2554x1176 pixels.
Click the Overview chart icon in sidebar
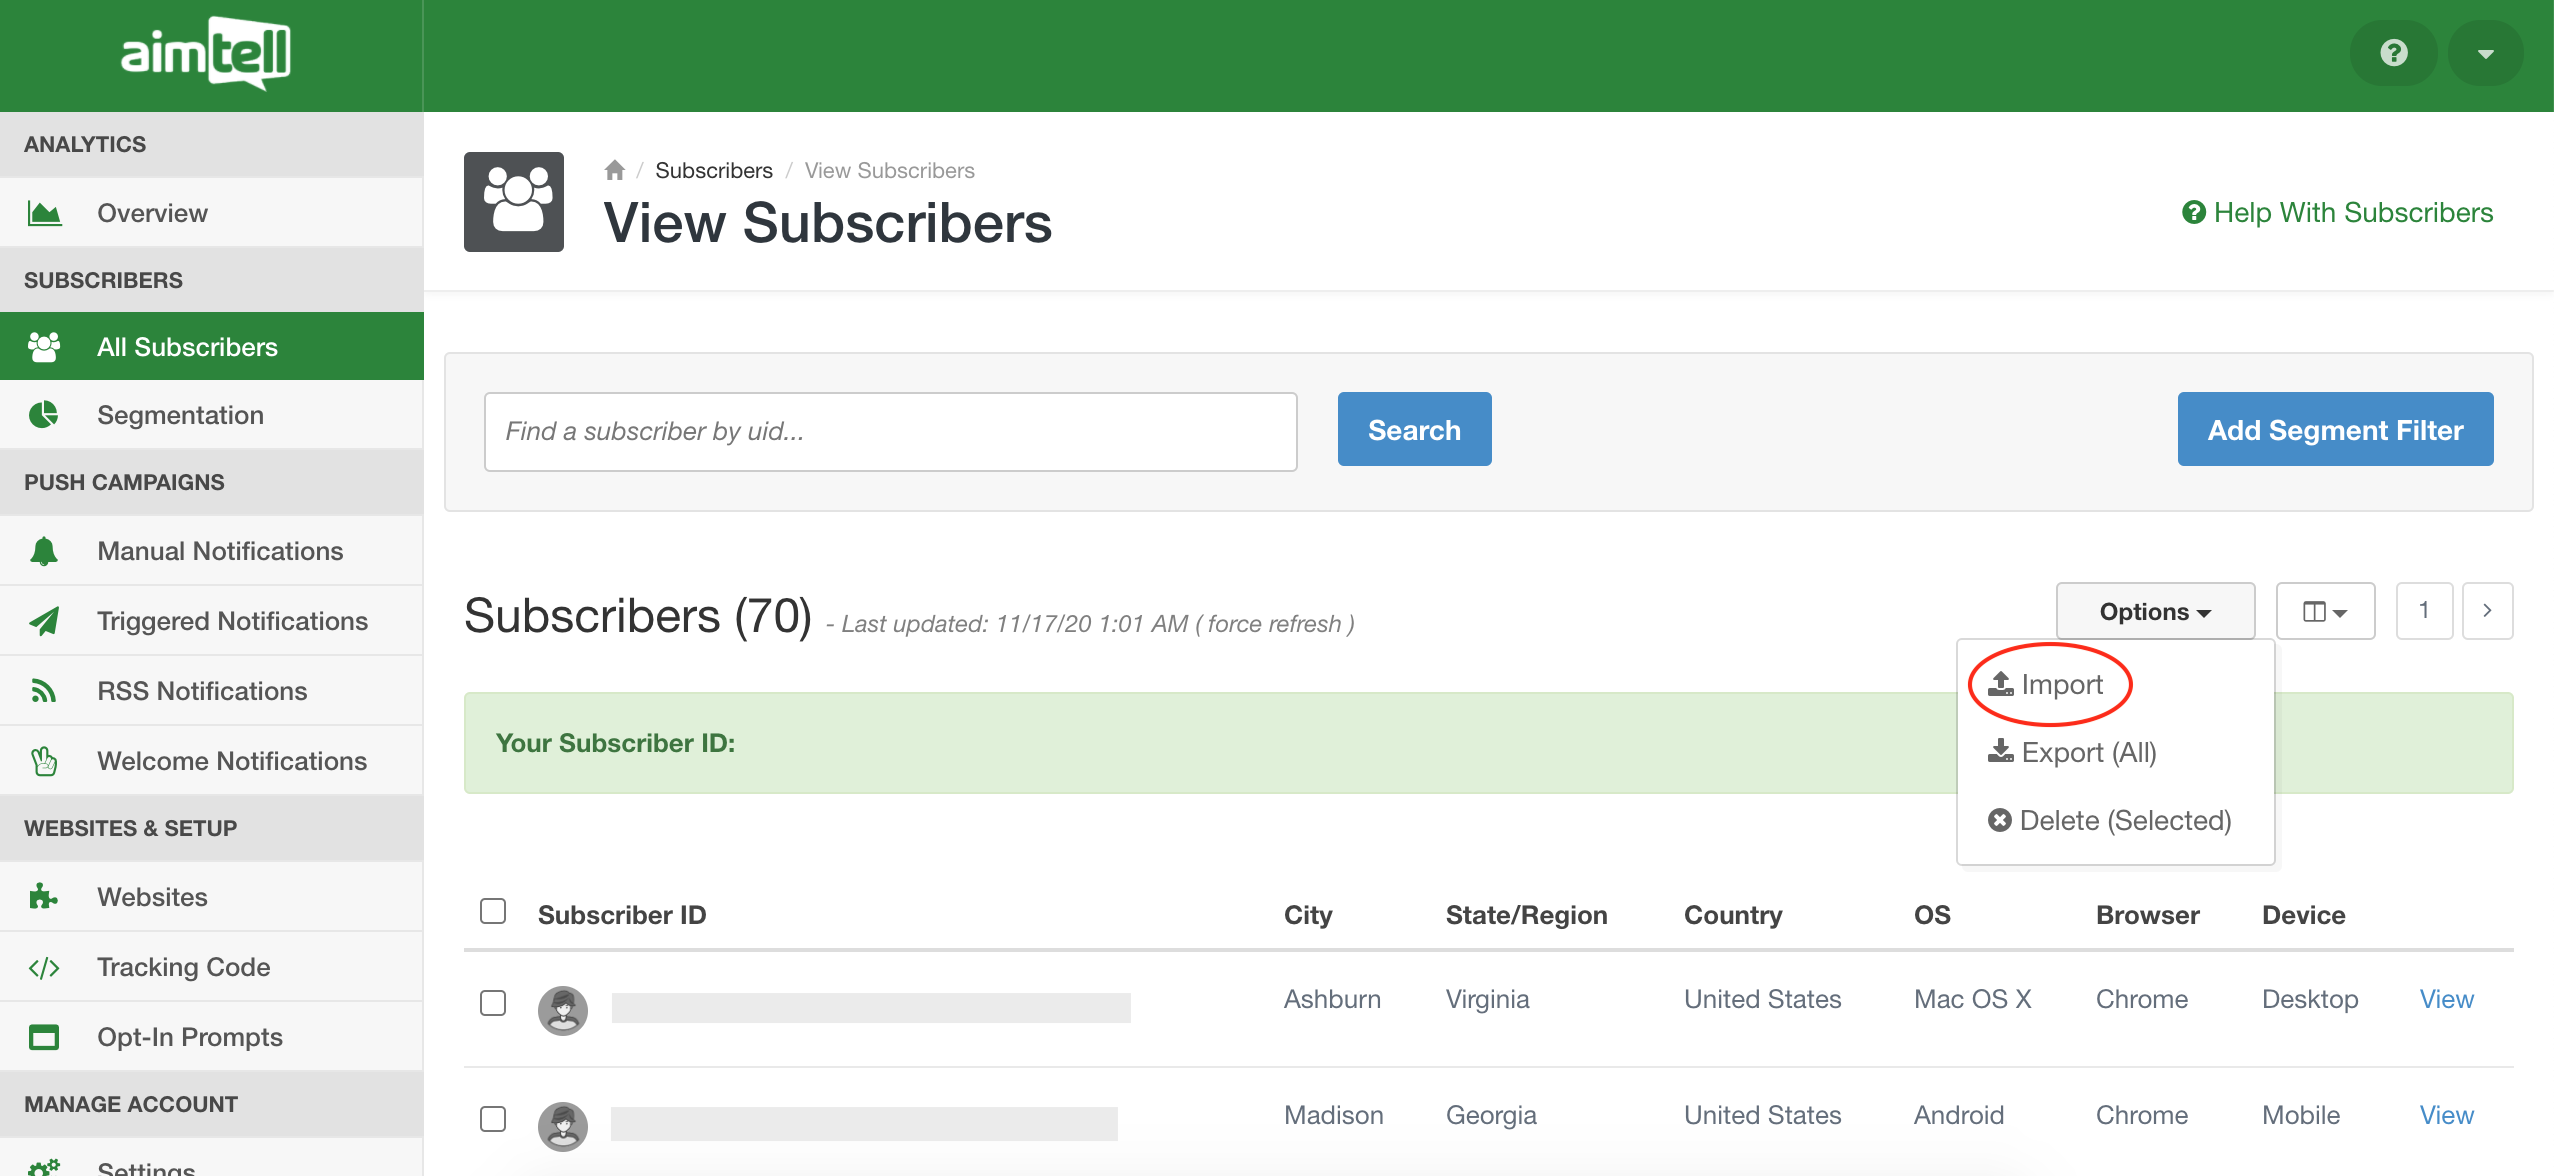pyautogui.click(x=44, y=213)
